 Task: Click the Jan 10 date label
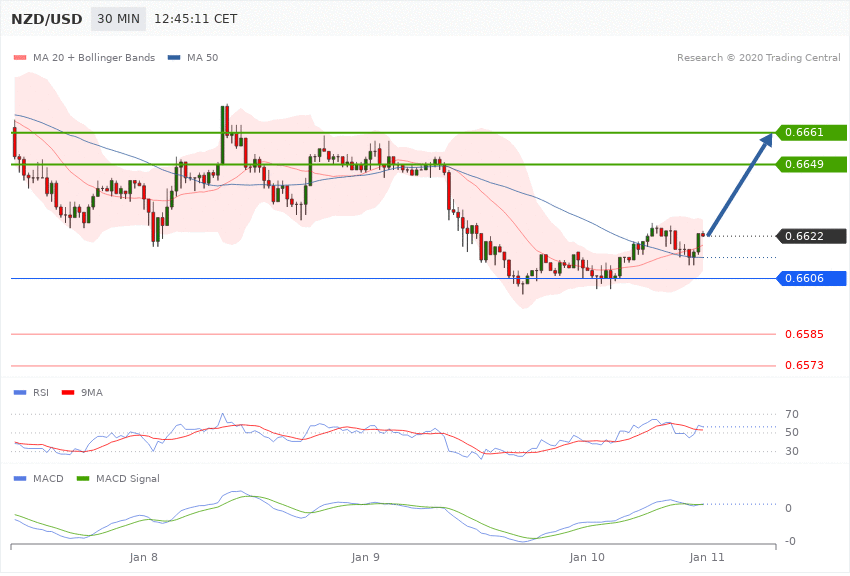tap(587, 558)
